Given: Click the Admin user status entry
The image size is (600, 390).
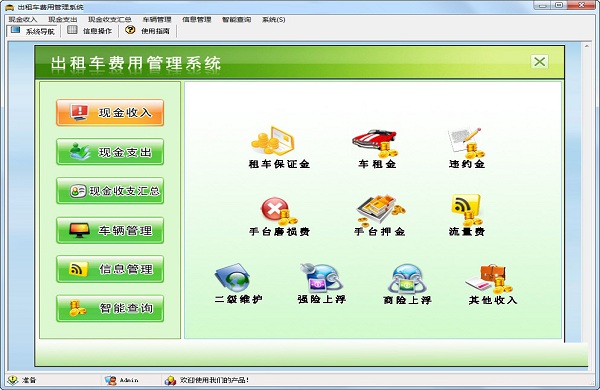Looking at the screenshot, I should tap(122, 380).
